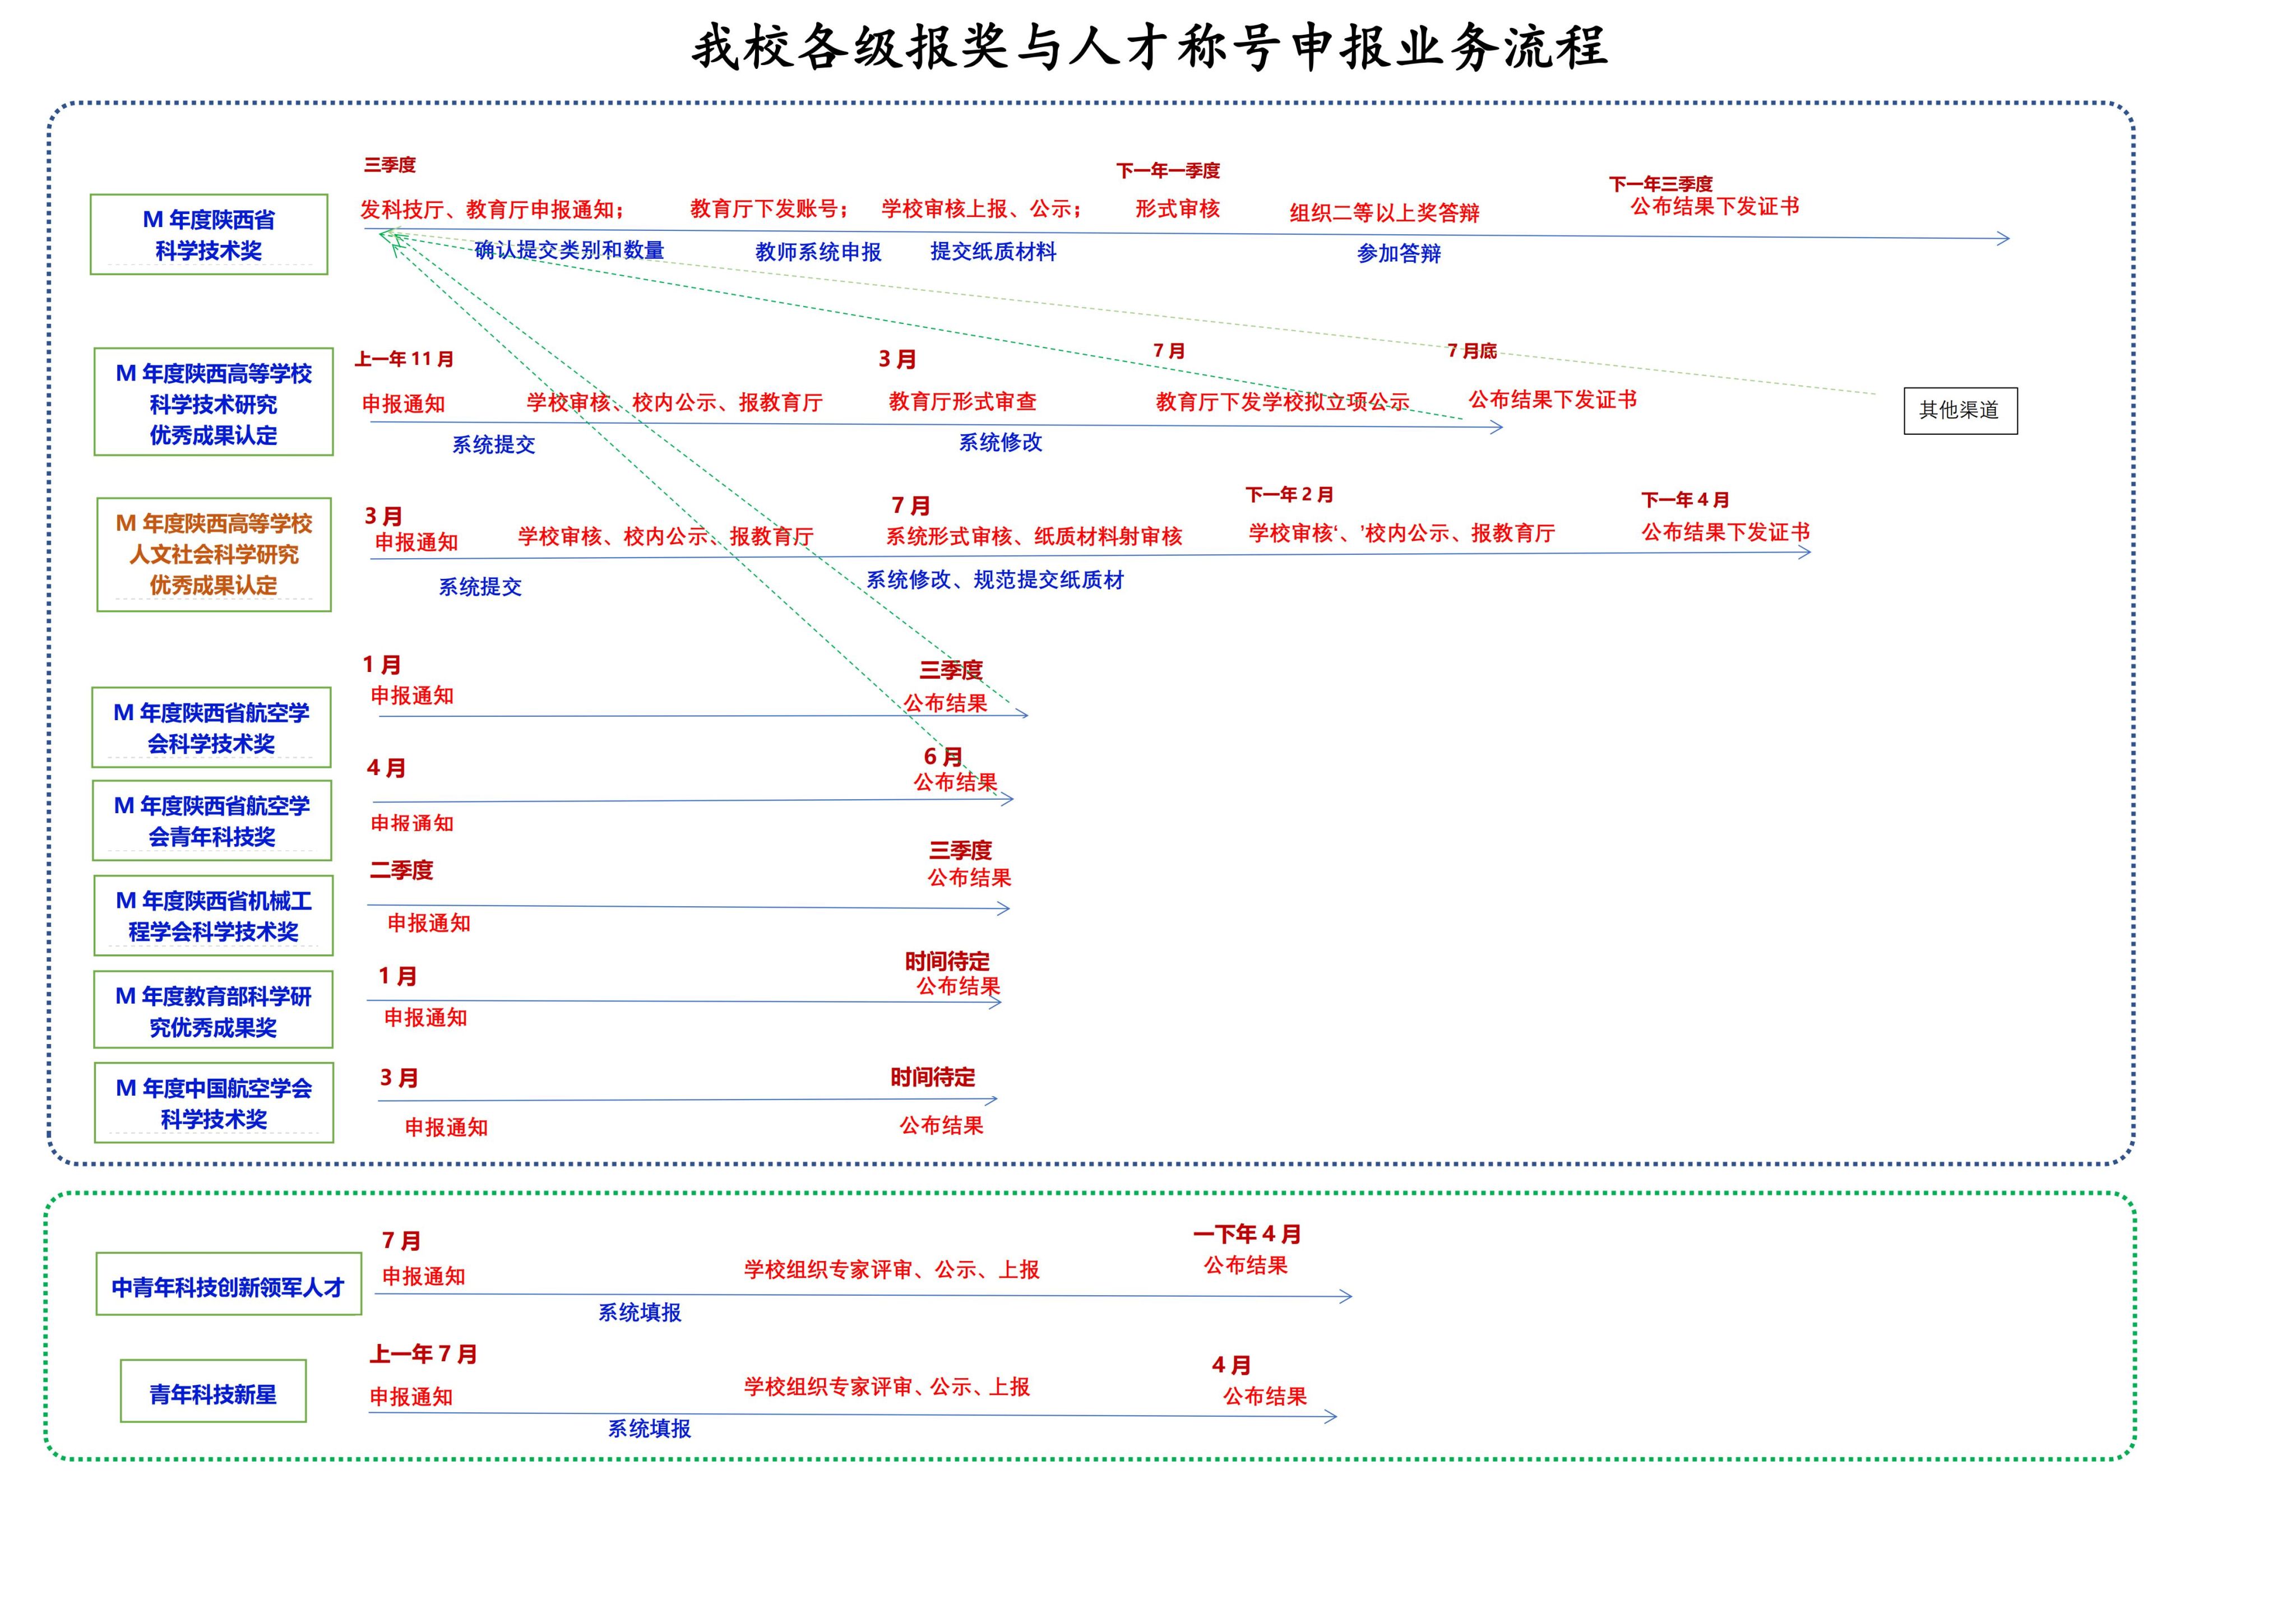Click the 下一年2月 time label
The width and height of the screenshot is (2296, 1623).
click(1289, 495)
